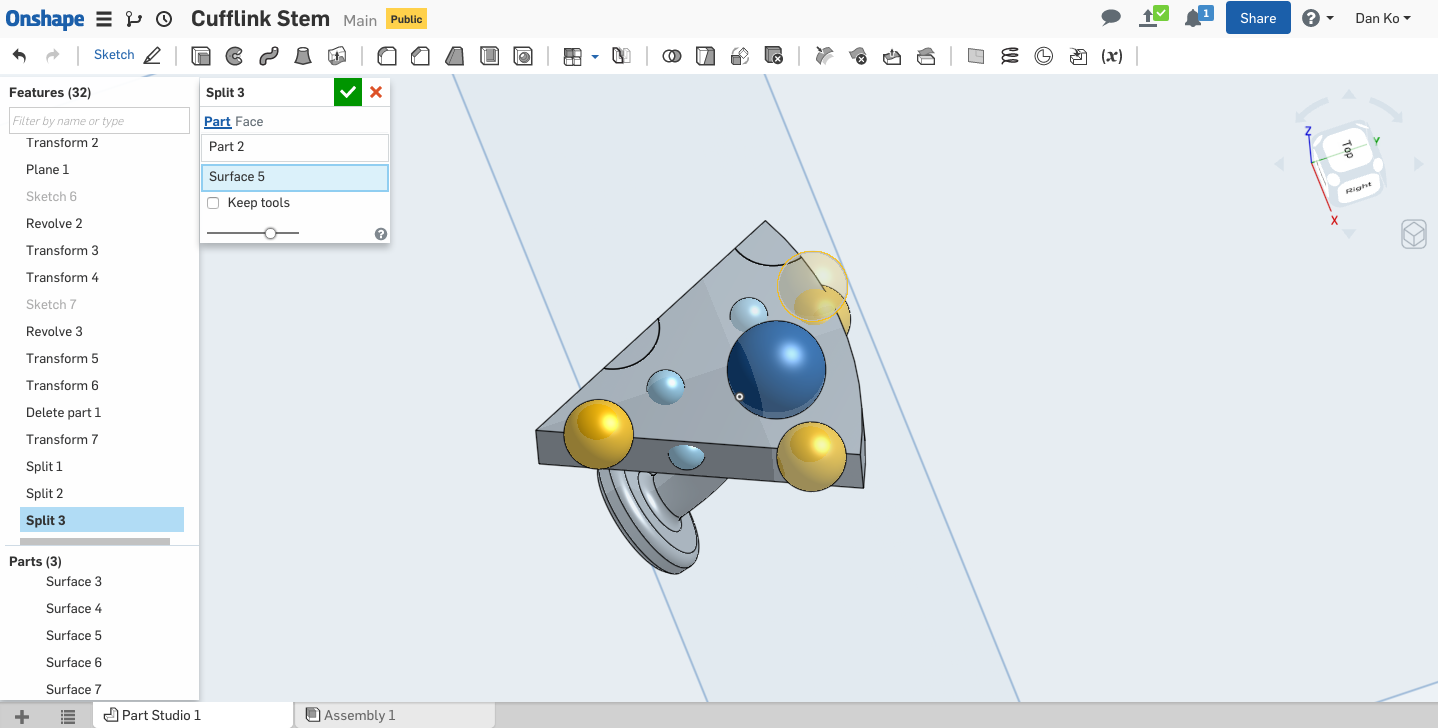Select the Extrude tool

(x=201, y=56)
